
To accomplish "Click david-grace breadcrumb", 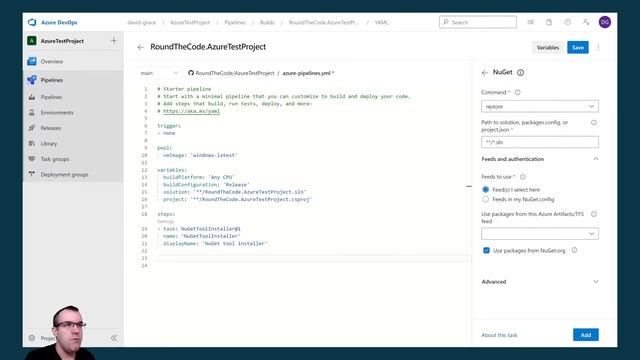I will coord(141,22).
